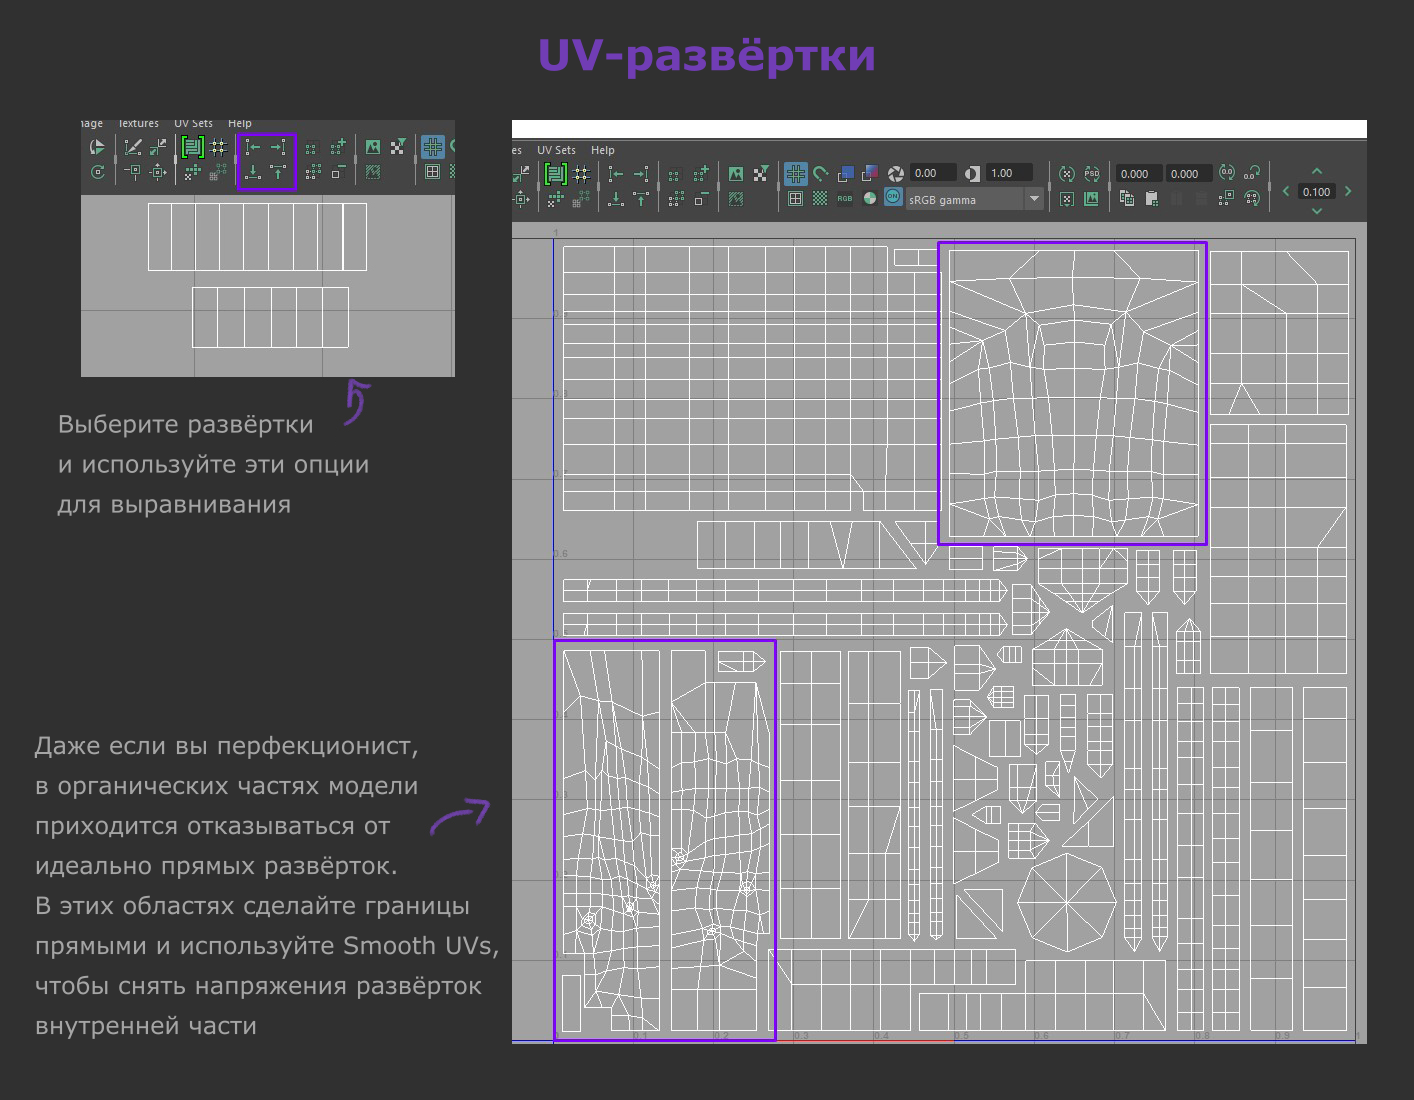Screen dimensions: 1414x1100
Task: Click the align-top up-arrow icon in small UV Editor
Action: click(x=279, y=172)
